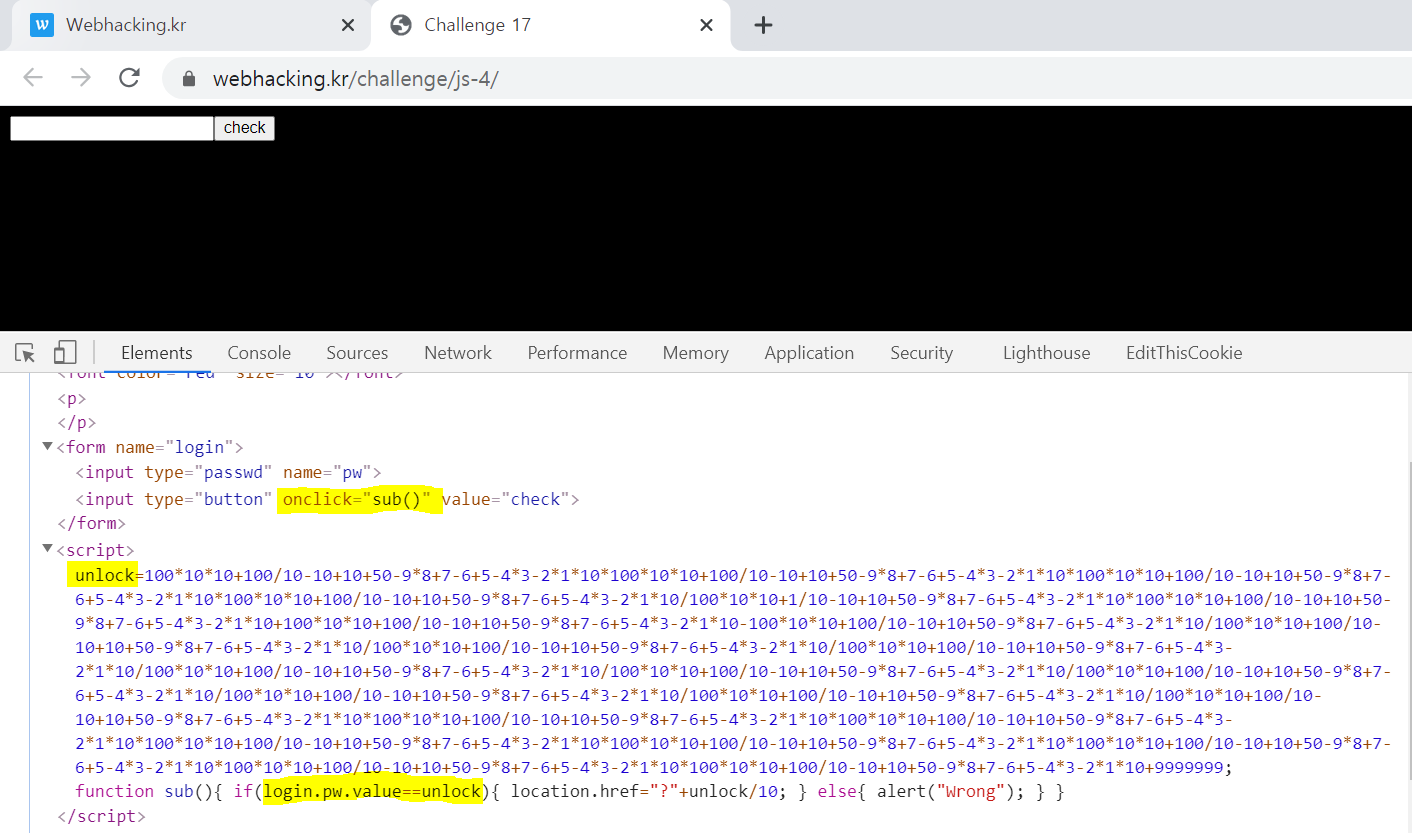The image size is (1412, 833).
Task: Close the Challenge 17 tab
Action: [706, 25]
